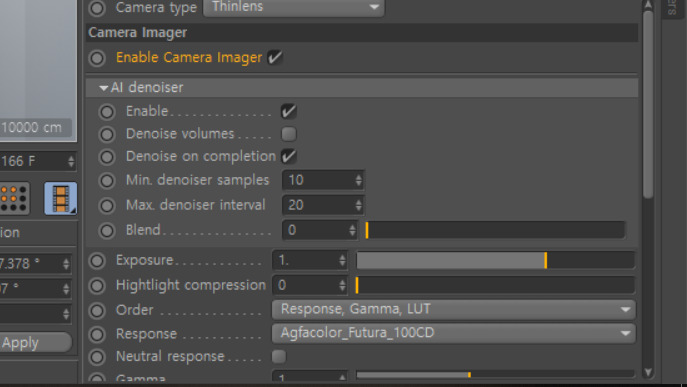Enable the Neutral response checkbox
687x387 pixels.
[x=279, y=356]
